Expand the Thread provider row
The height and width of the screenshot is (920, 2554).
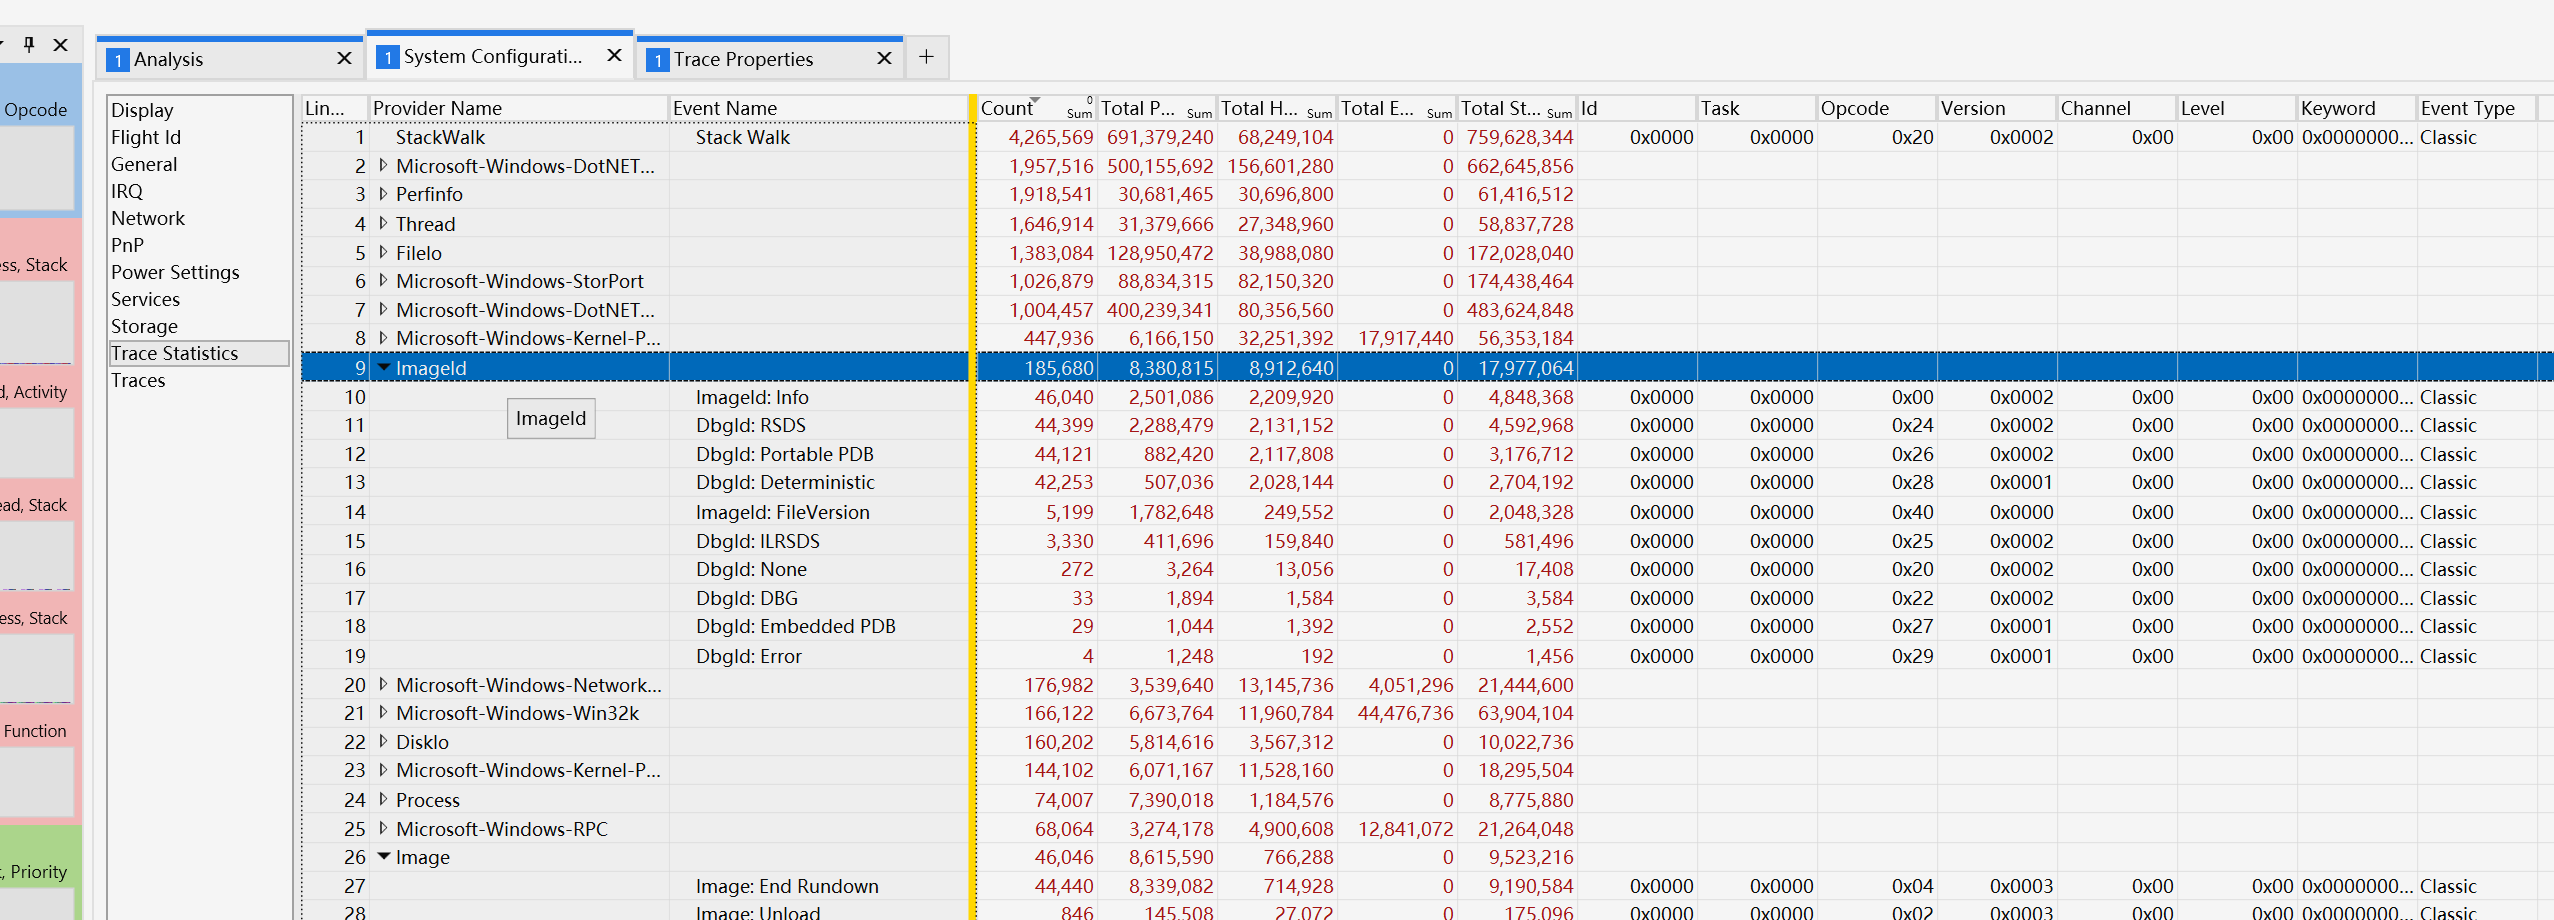(383, 223)
